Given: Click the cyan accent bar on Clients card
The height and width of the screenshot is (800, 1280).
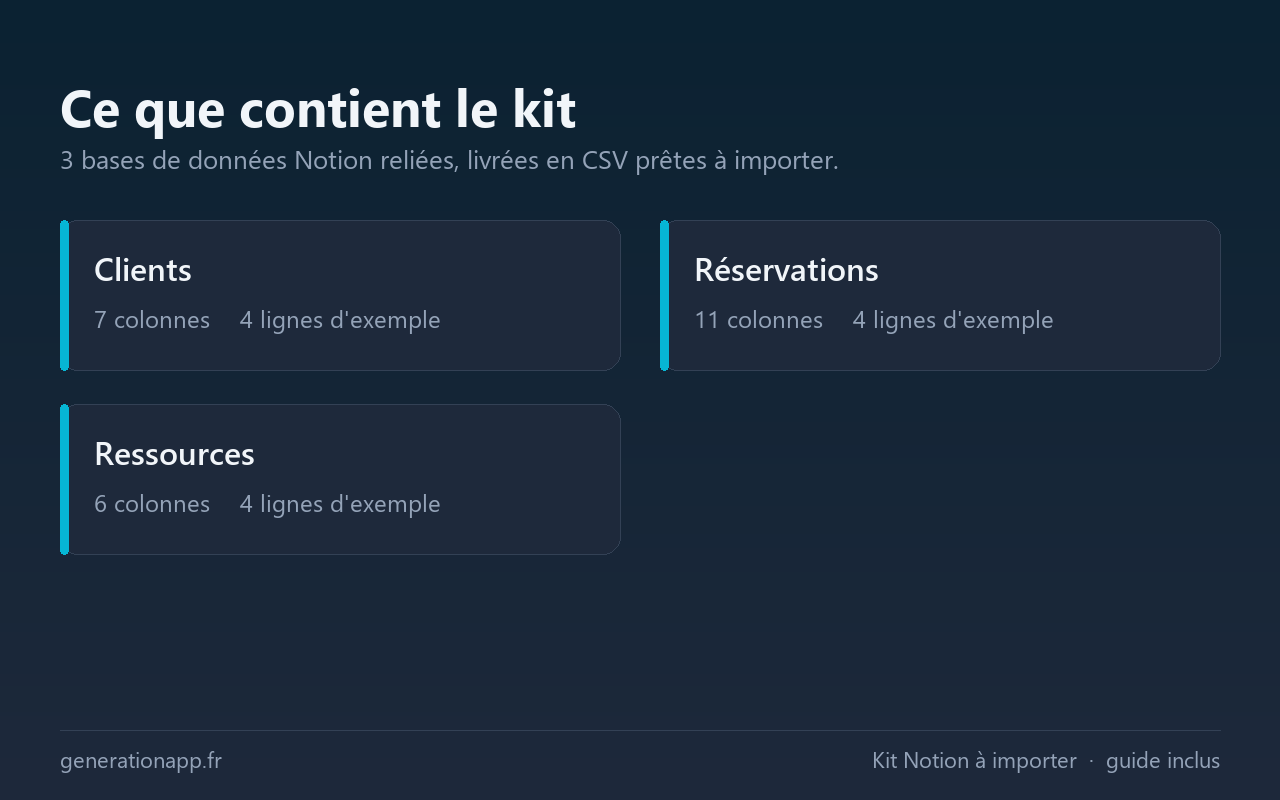Looking at the screenshot, I should (x=64, y=295).
